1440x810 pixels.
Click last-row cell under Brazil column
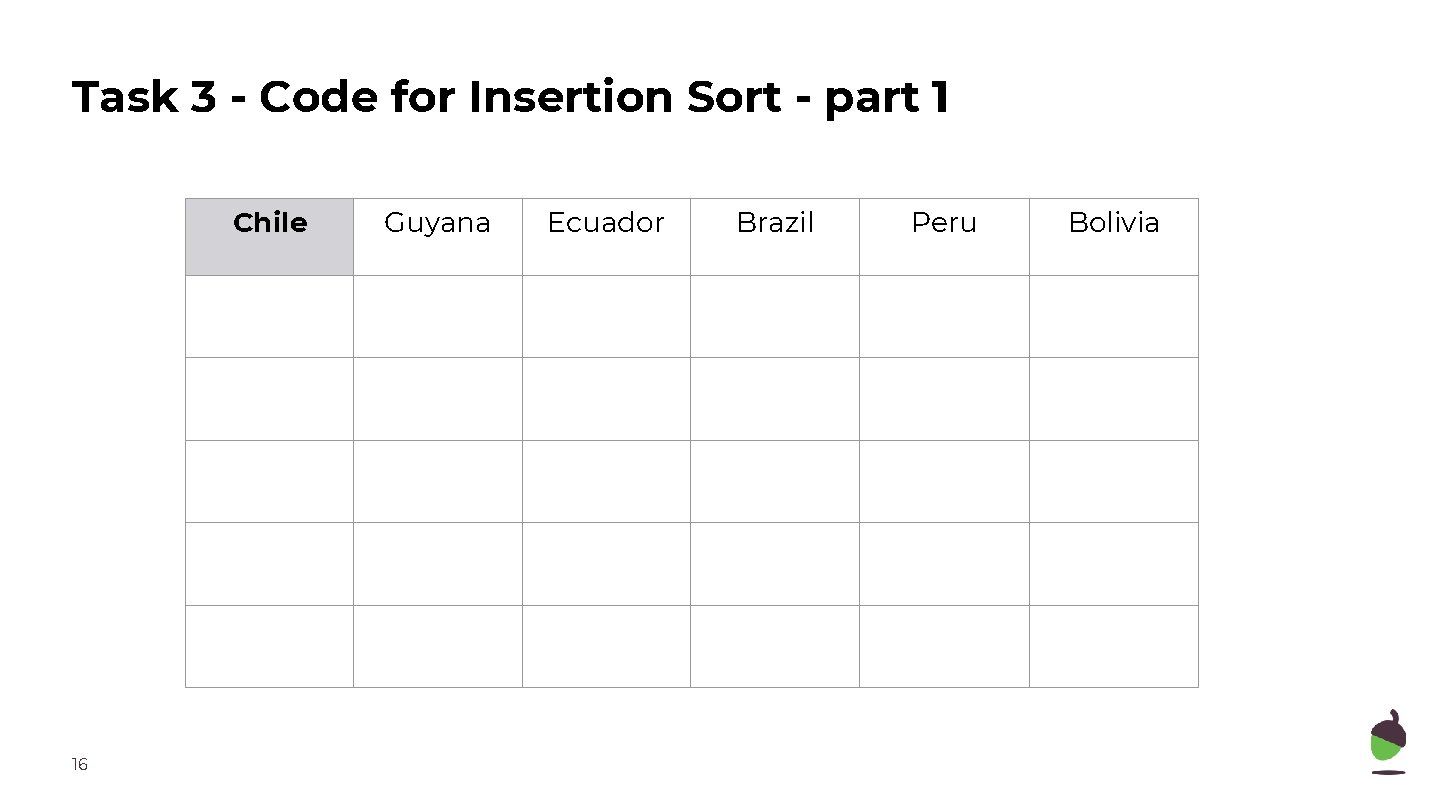click(x=775, y=646)
